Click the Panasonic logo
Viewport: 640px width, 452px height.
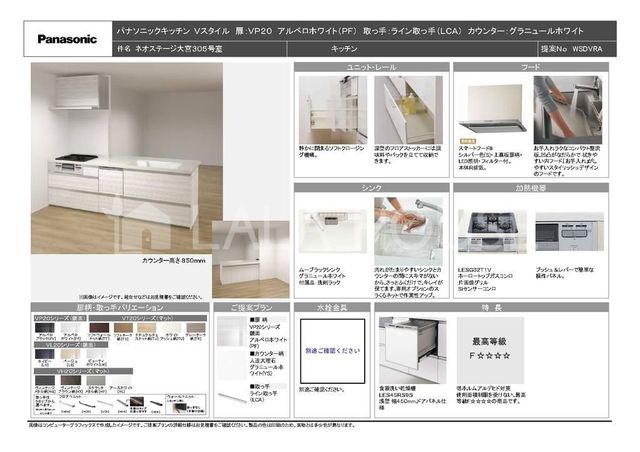(67, 39)
